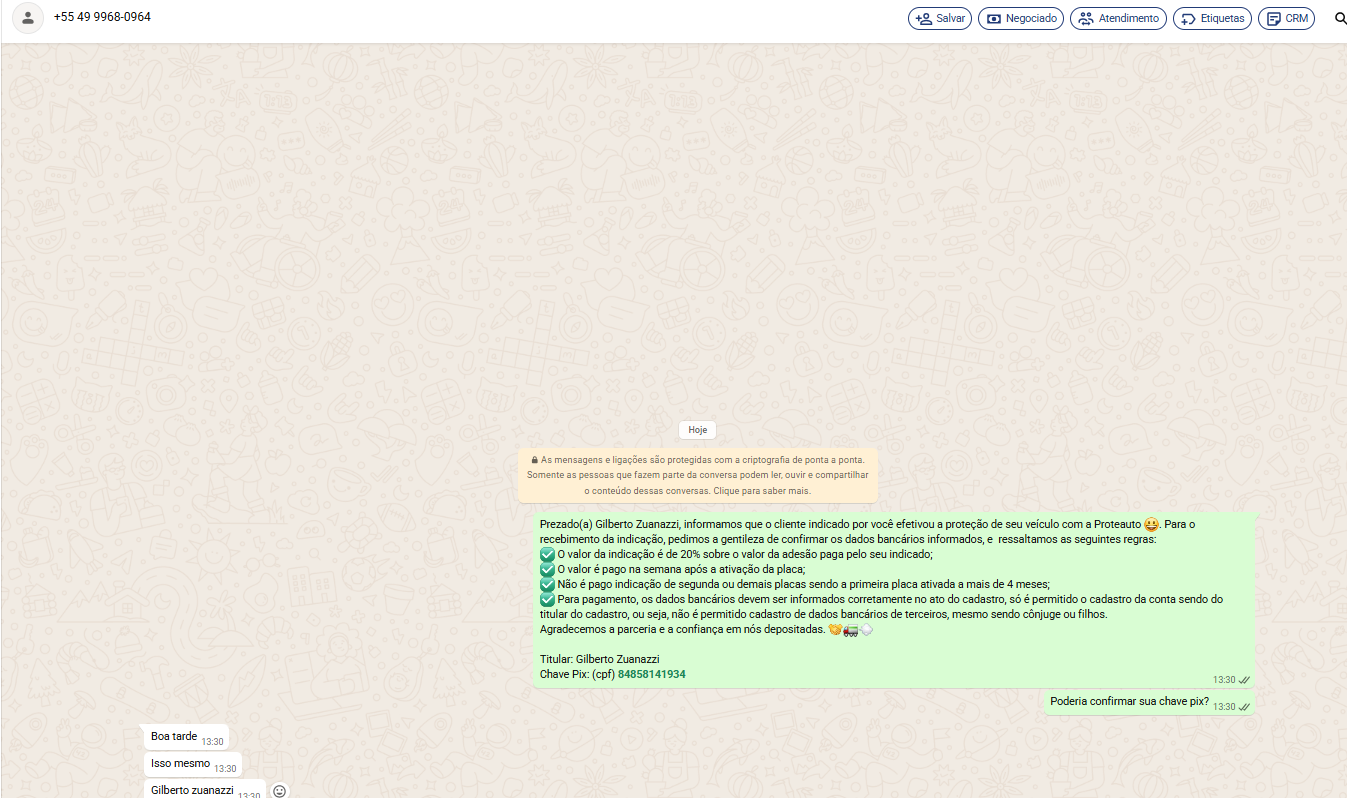The image size is (1347, 798).
Task: Click the money icon in Negociado
Action: [993, 18]
